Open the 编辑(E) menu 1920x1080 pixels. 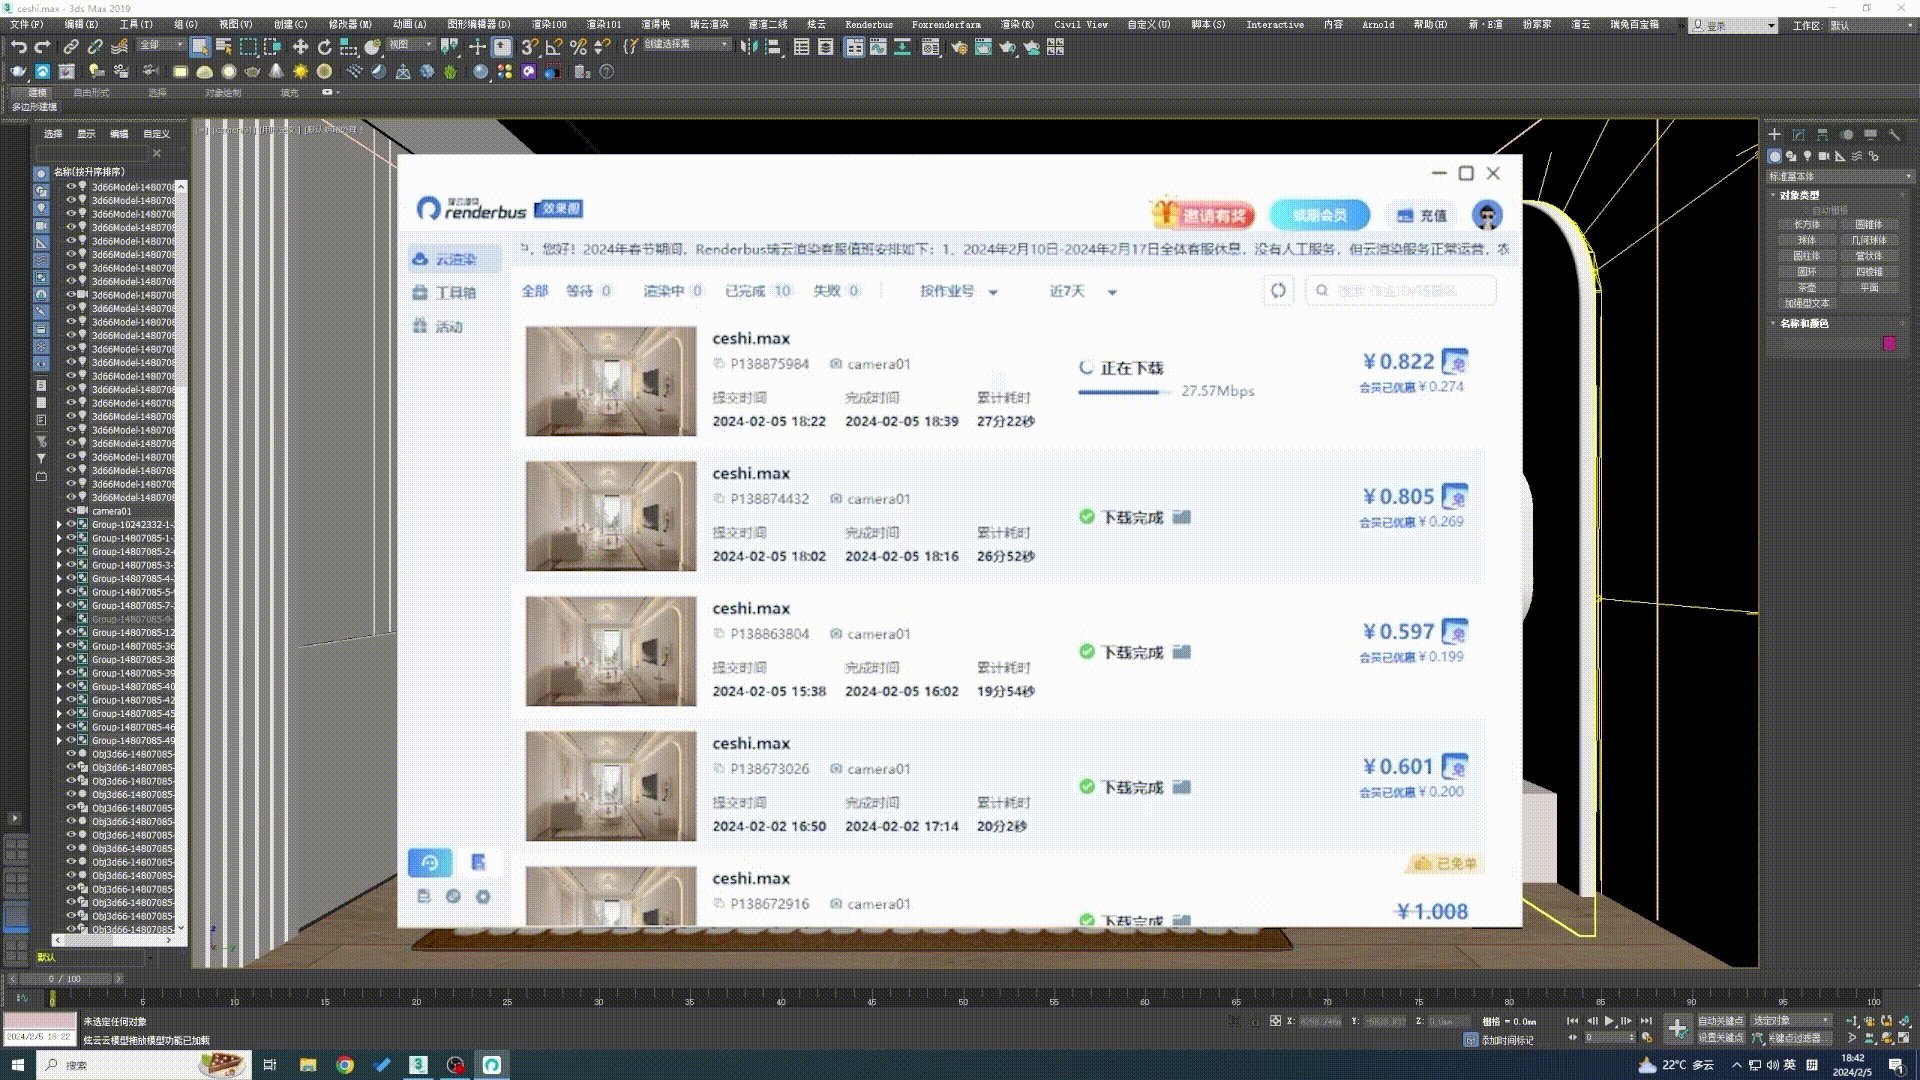point(81,24)
